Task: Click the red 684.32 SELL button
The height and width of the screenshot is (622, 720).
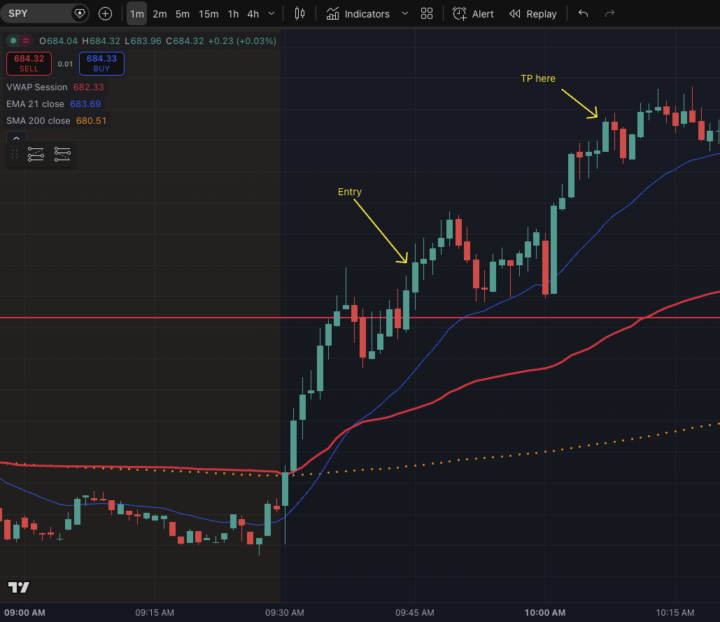Action: click(29, 63)
